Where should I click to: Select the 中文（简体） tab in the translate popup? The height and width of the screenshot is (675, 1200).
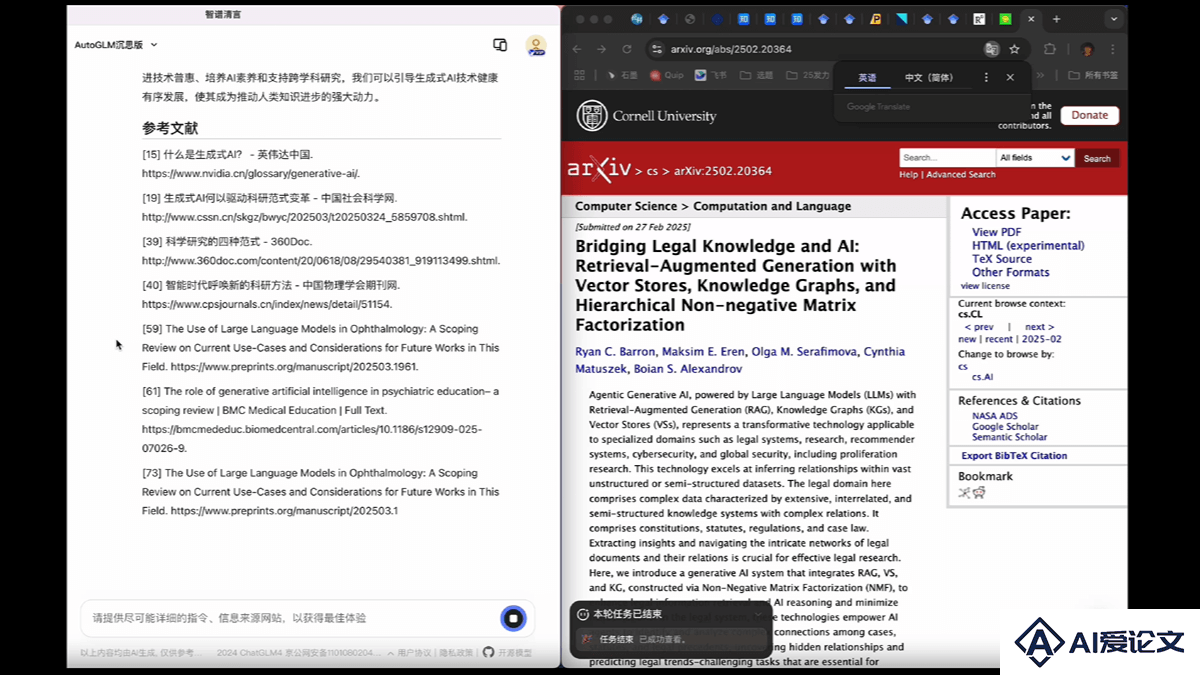929,78
